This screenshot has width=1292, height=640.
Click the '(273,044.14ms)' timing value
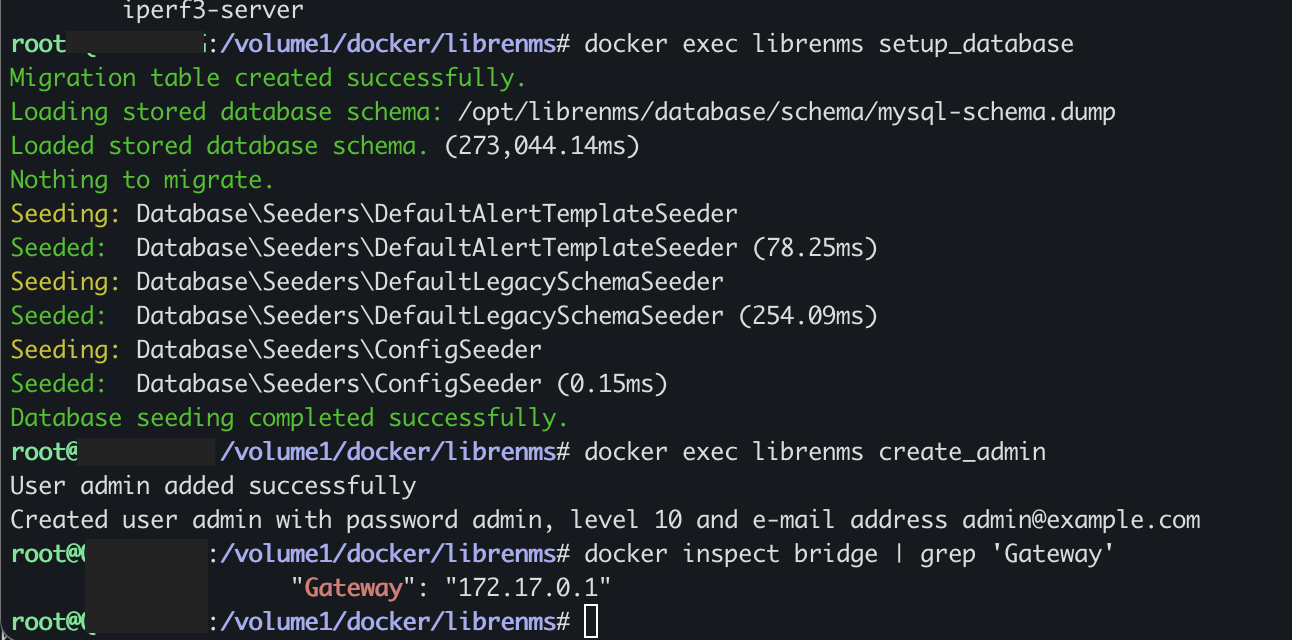pyautogui.click(x=542, y=146)
